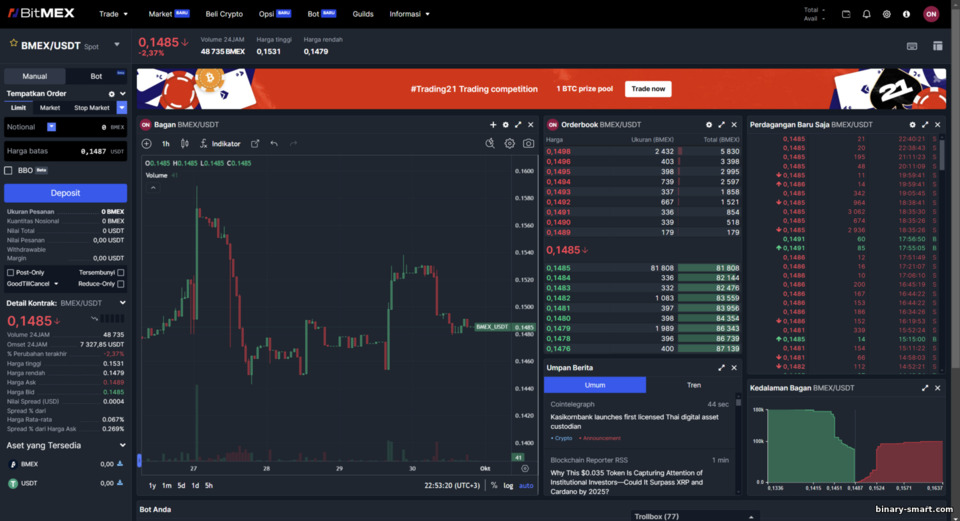Select the Stop Market order tab

coord(92,108)
